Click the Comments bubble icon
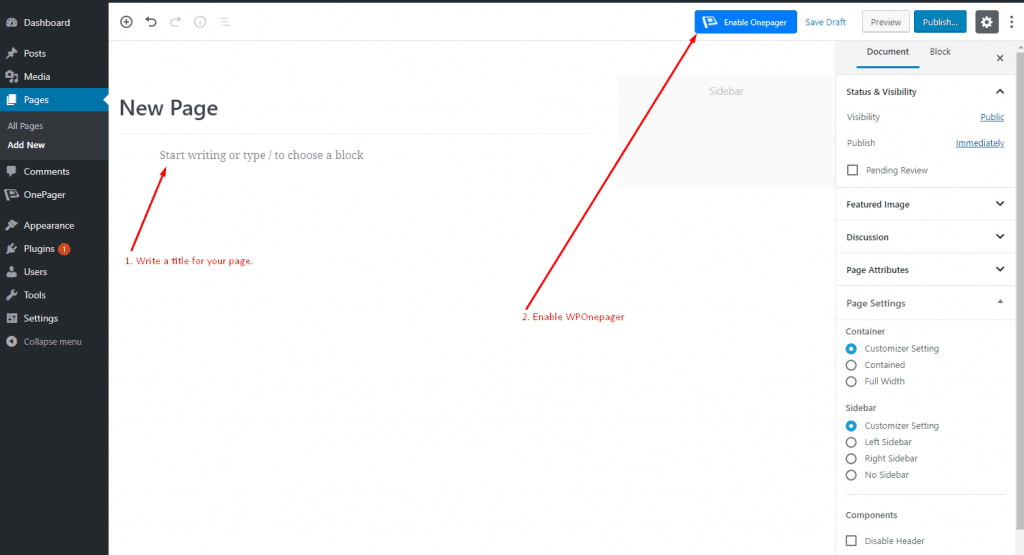The height and width of the screenshot is (555, 1024). pos(12,171)
